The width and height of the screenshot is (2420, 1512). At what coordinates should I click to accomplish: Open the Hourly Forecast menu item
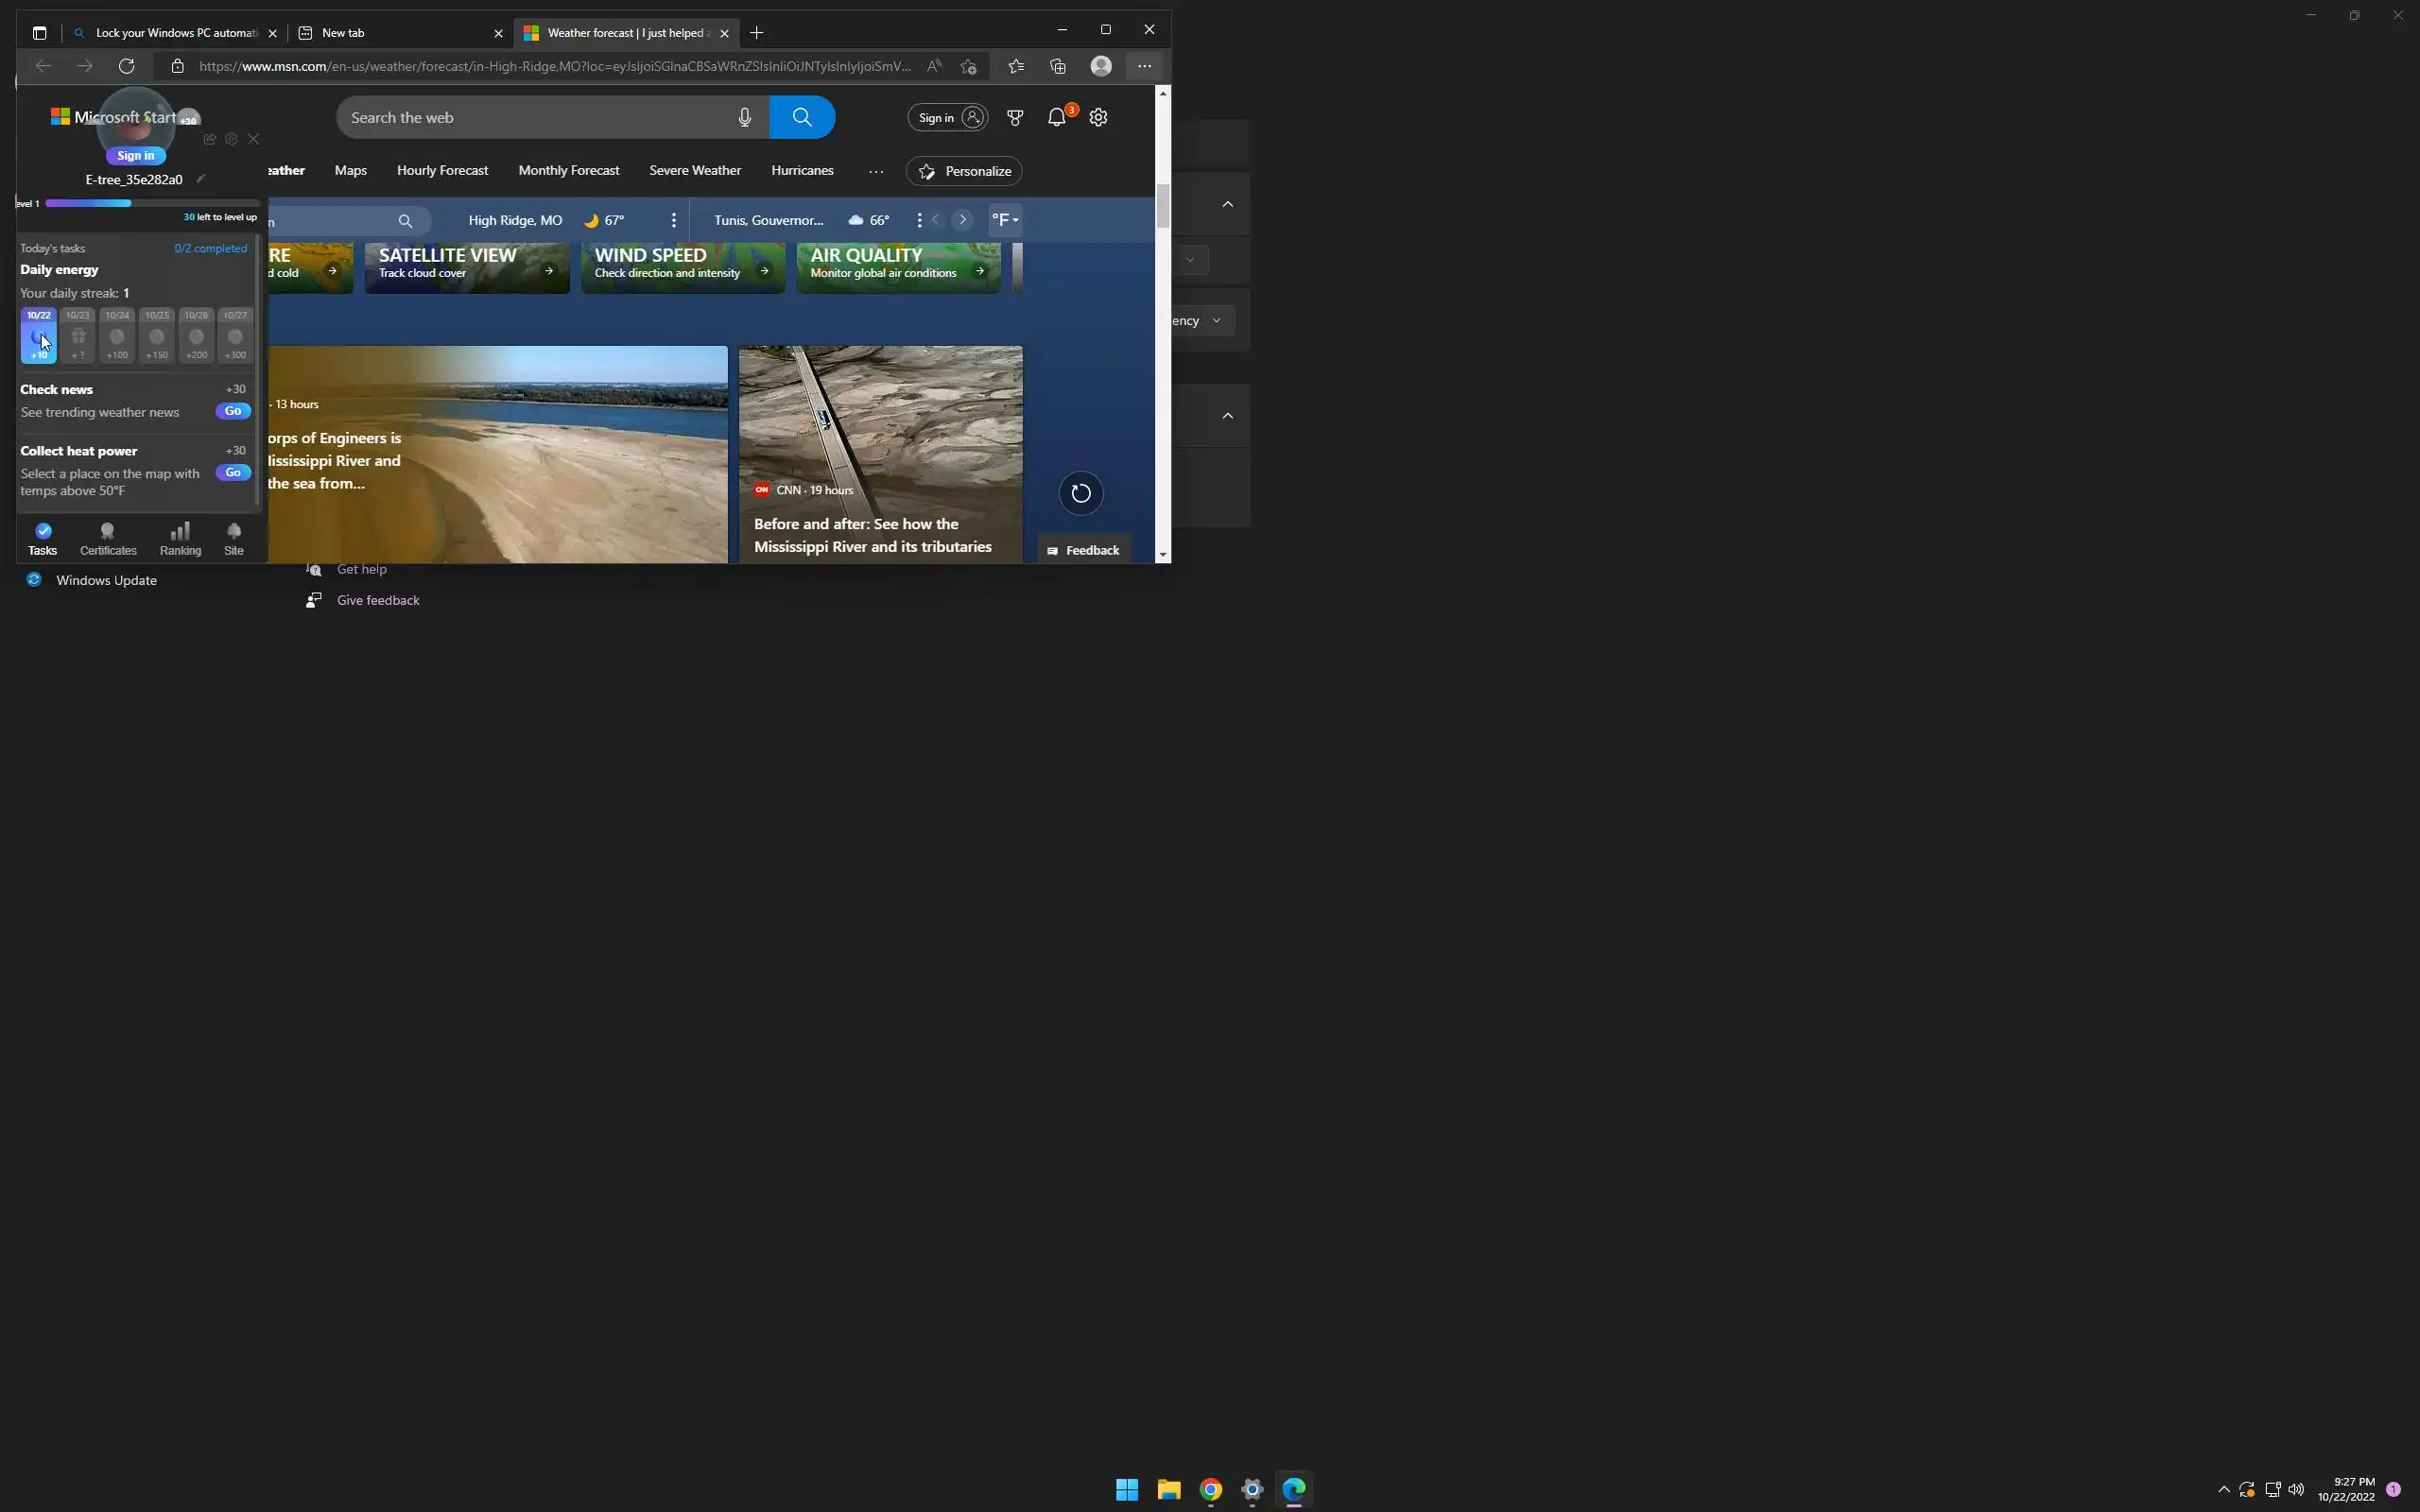click(442, 170)
